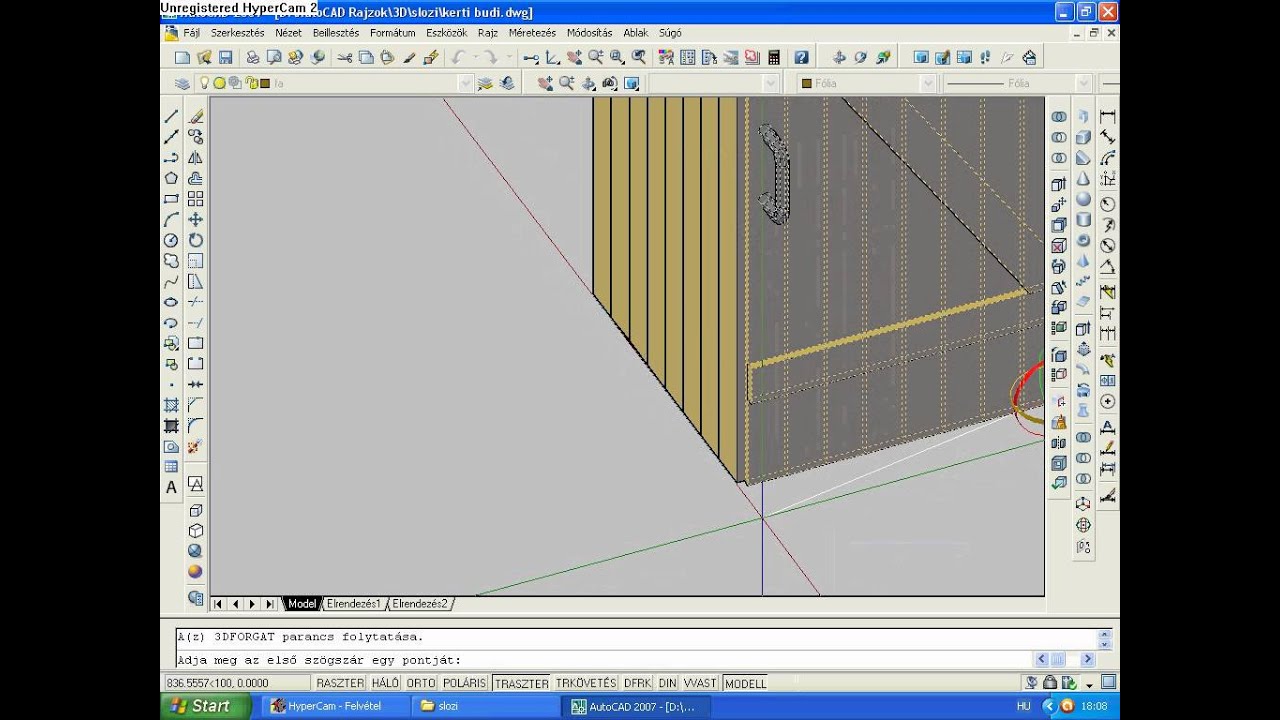
Task: Select the Rotate modify tool
Action: pos(196,240)
